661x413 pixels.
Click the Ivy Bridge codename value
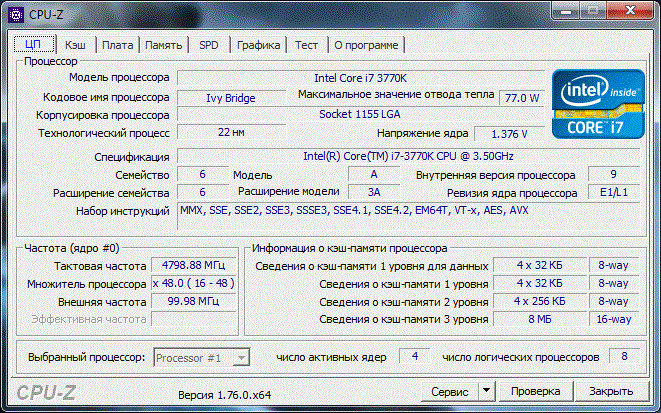[231, 98]
